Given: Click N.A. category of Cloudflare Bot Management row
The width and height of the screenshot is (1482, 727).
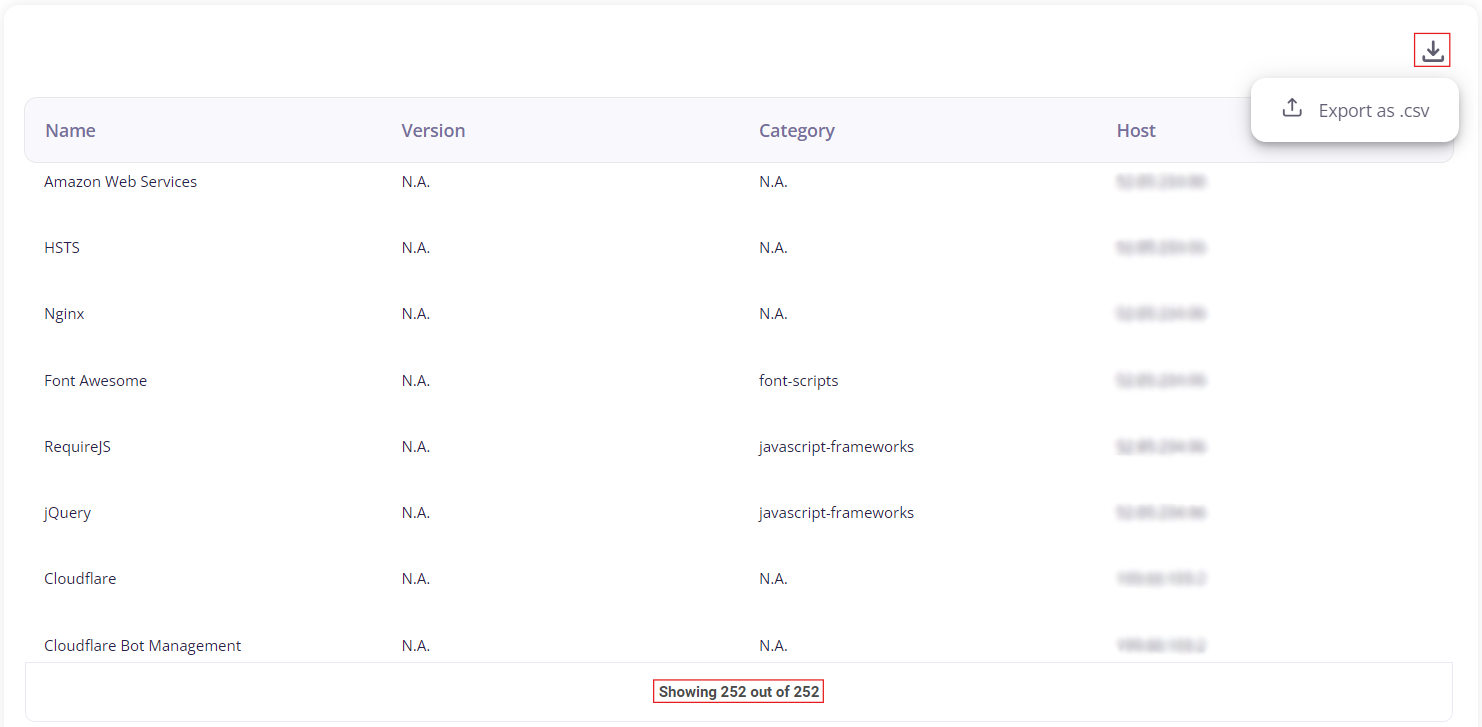Looking at the screenshot, I should pyautogui.click(x=773, y=646).
